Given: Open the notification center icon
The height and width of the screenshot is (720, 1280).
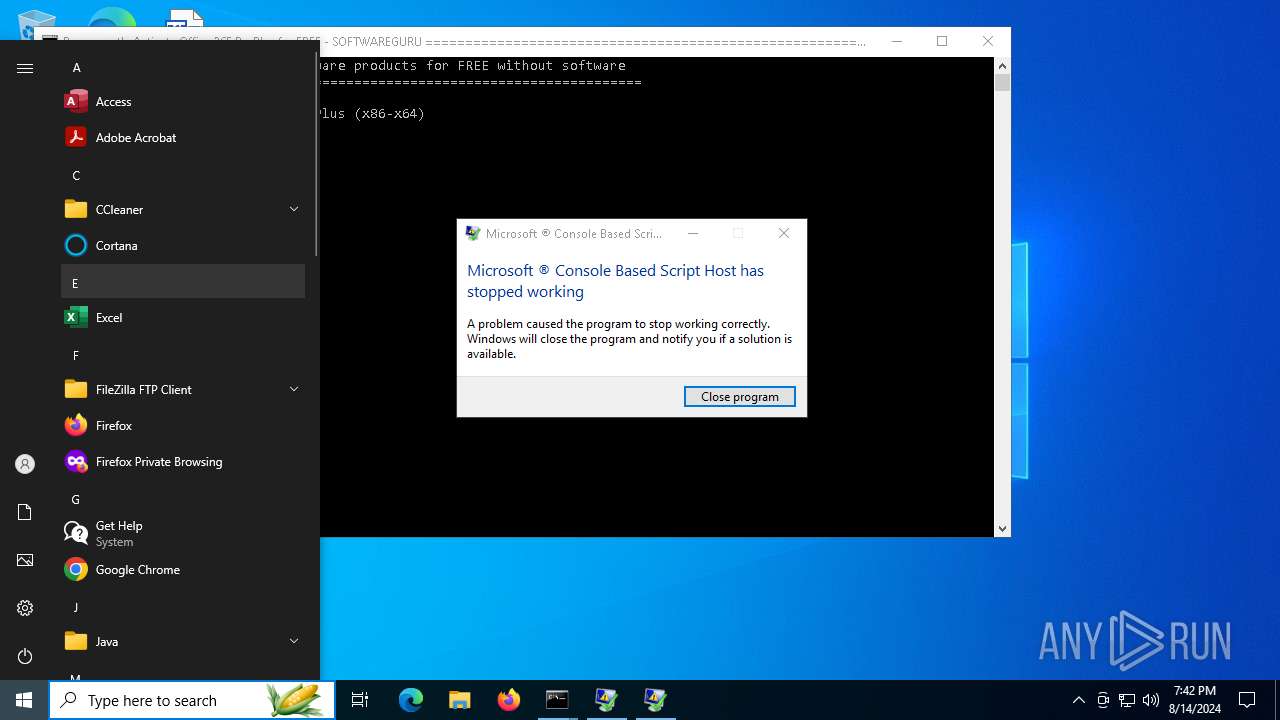Looking at the screenshot, I should tap(1247, 700).
